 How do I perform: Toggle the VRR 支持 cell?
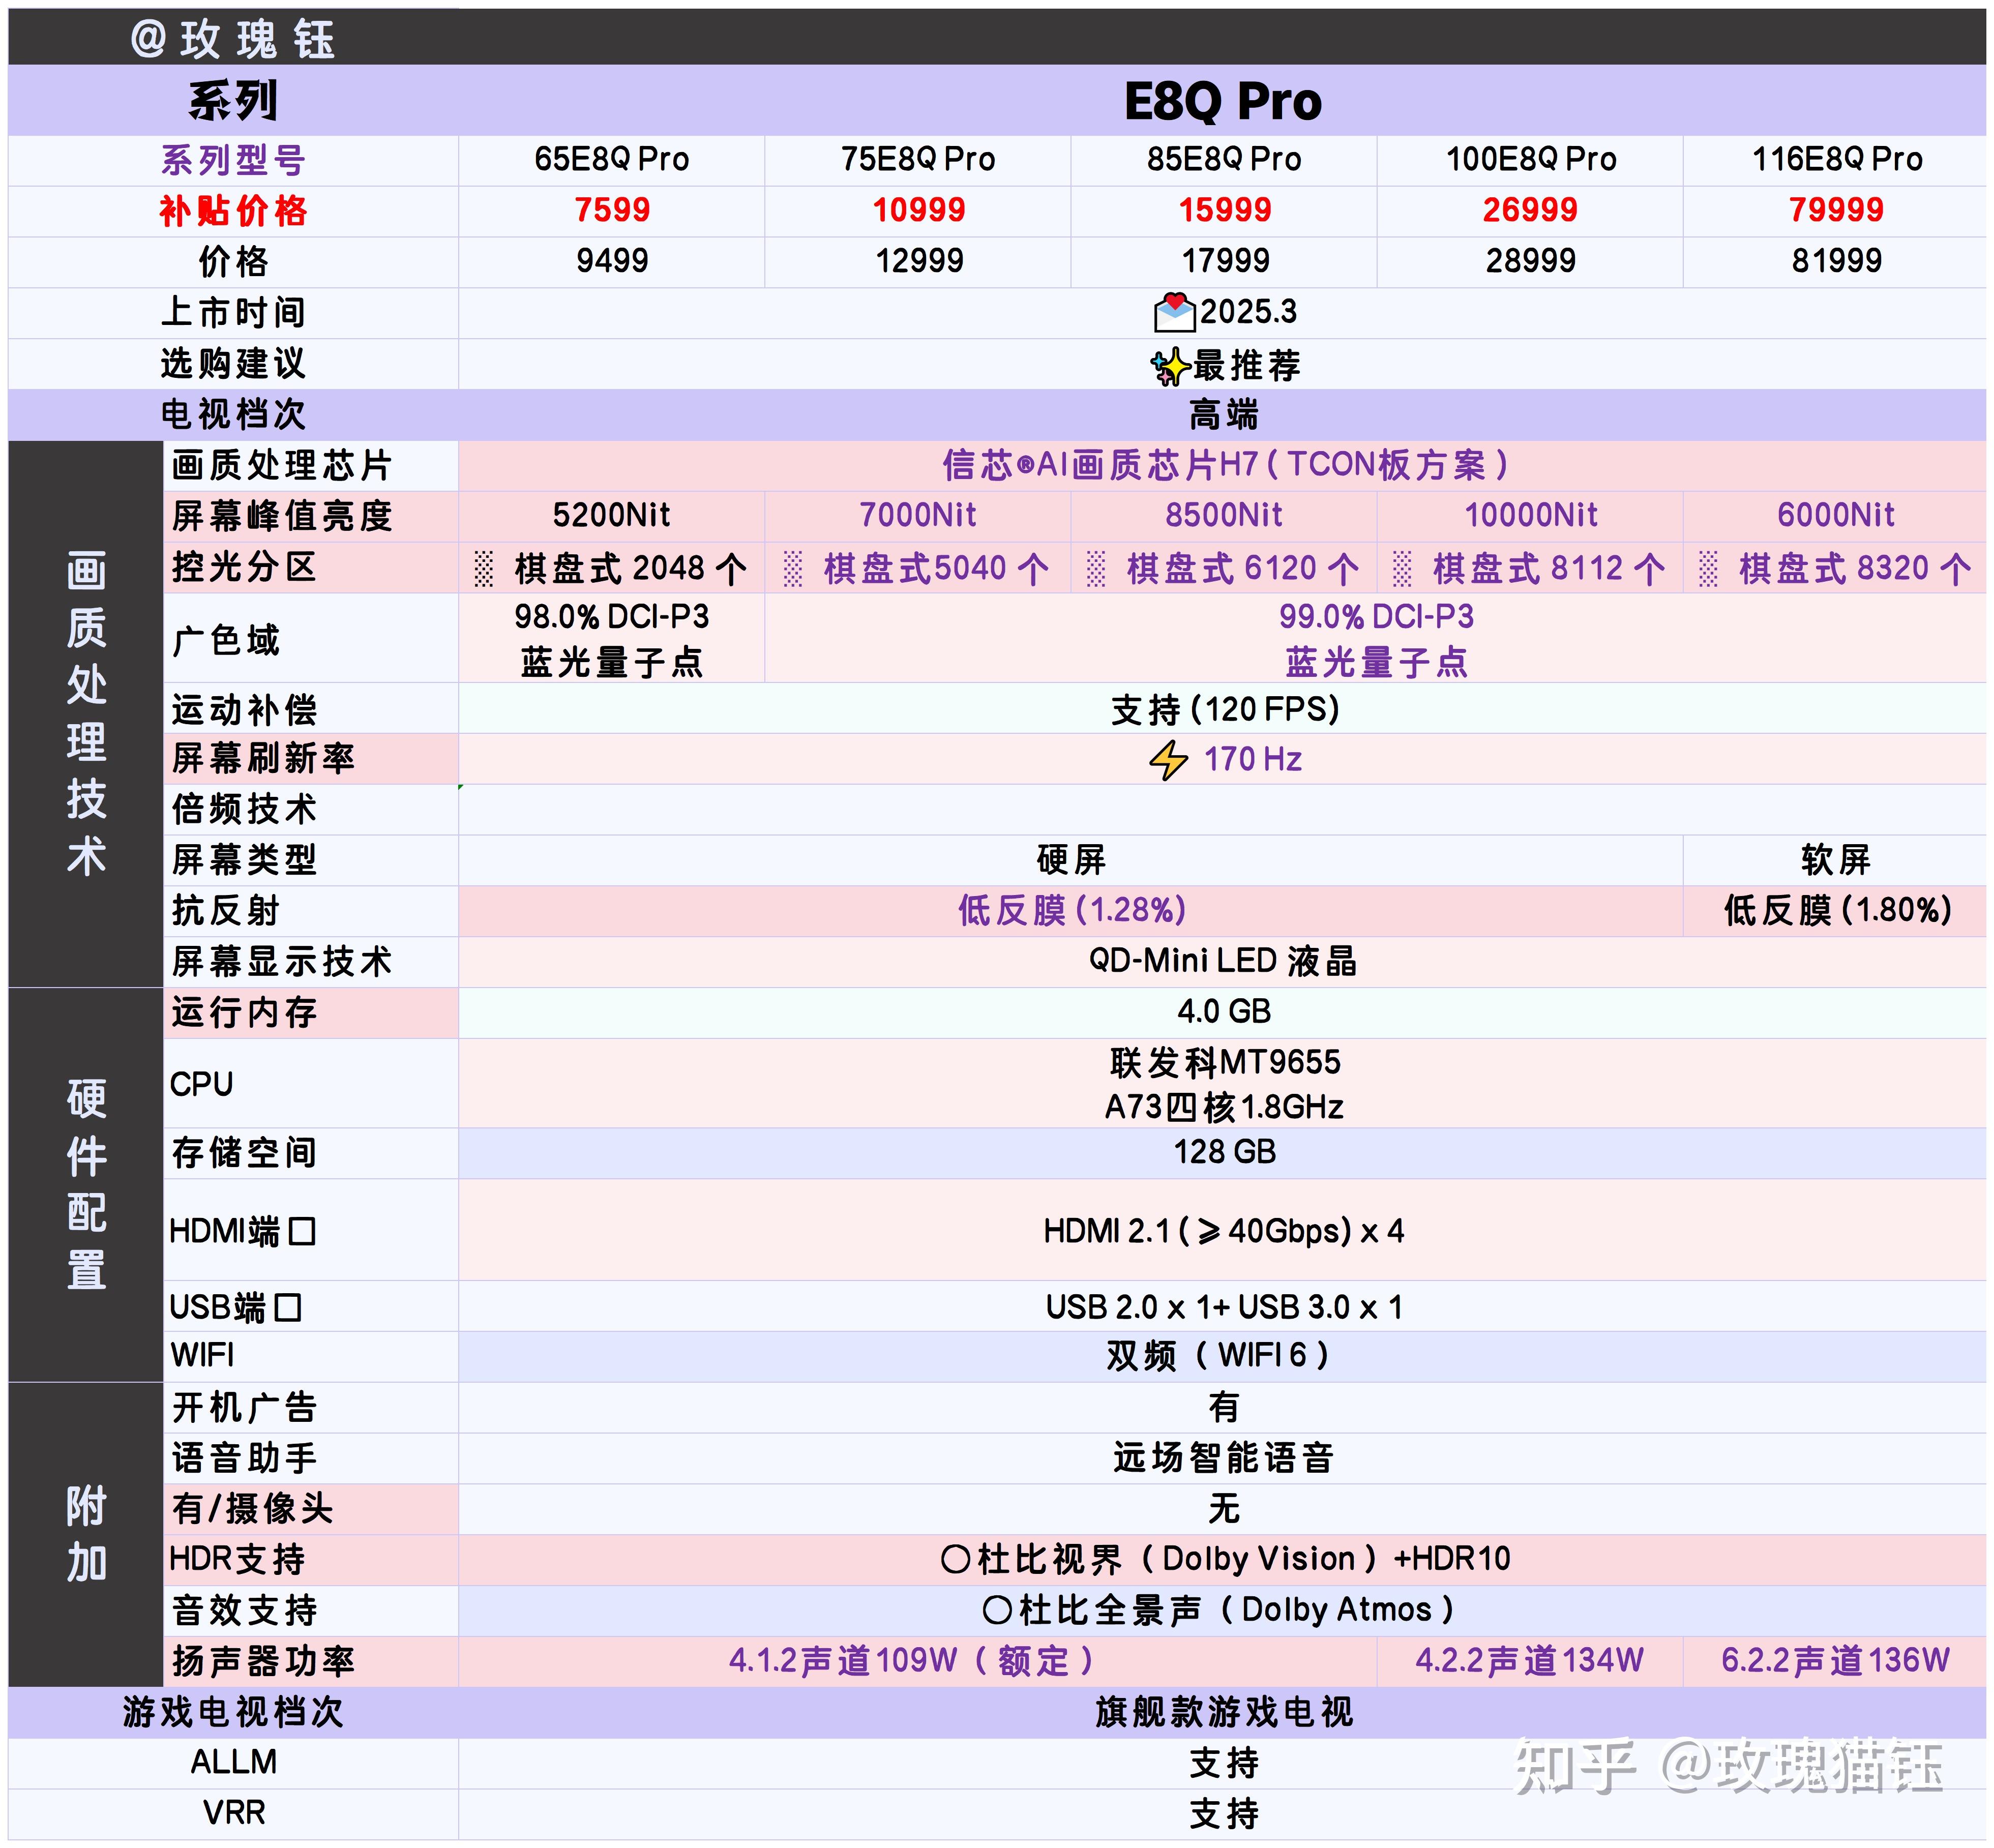pyautogui.click(x=1223, y=1813)
